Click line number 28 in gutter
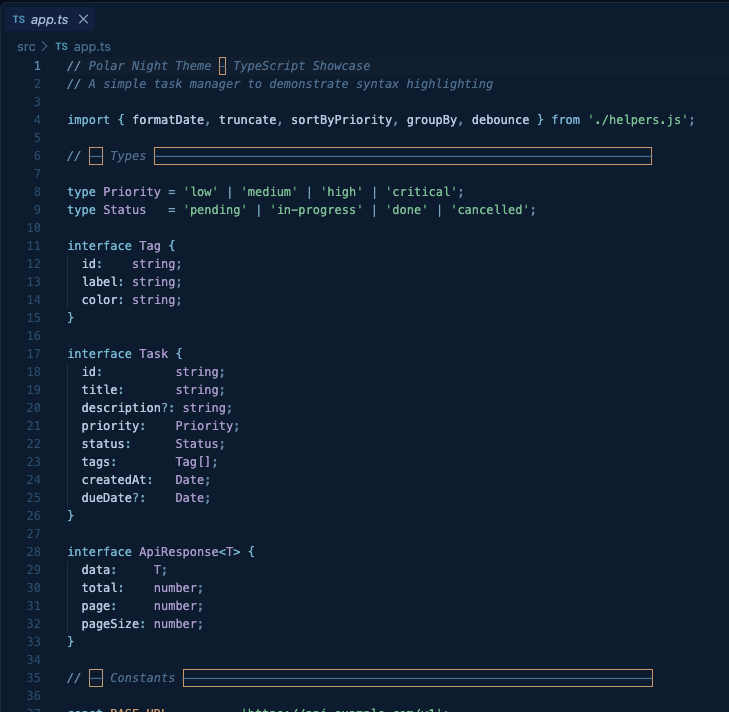Image resolution: width=729 pixels, height=712 pixels. [x=34, y=552]
